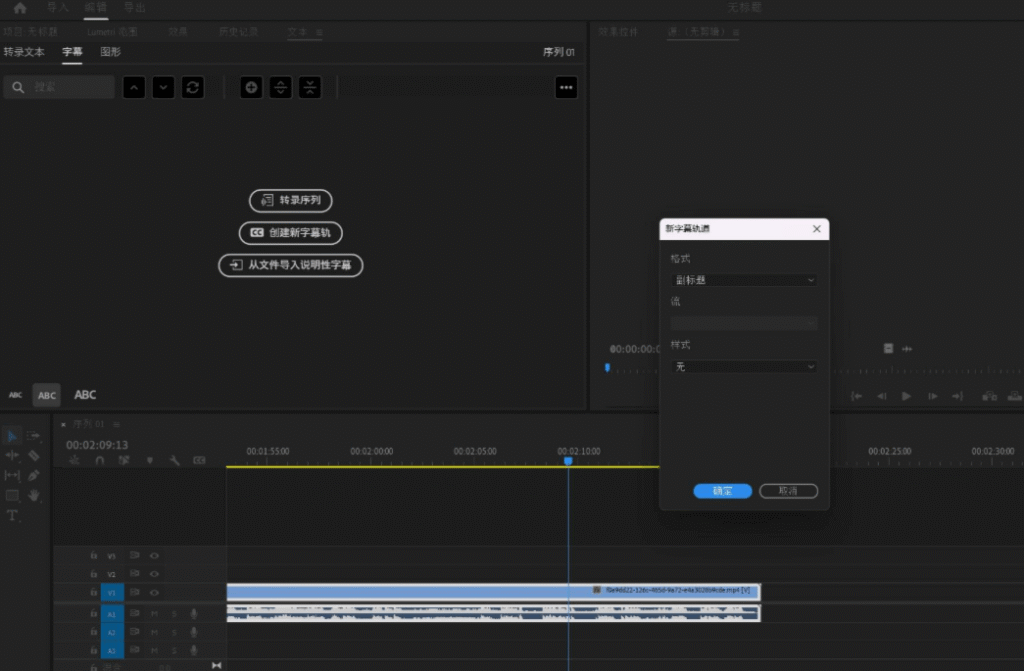This screenshot has width=1024, height=671.
Task: Toggle lock on V1 track
Action: (x=93, y=593)
